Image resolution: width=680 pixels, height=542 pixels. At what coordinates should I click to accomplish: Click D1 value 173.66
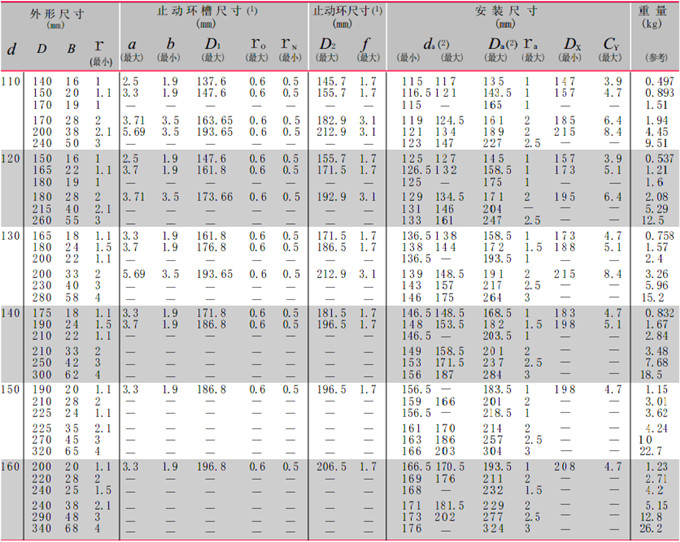click(215, 197)
